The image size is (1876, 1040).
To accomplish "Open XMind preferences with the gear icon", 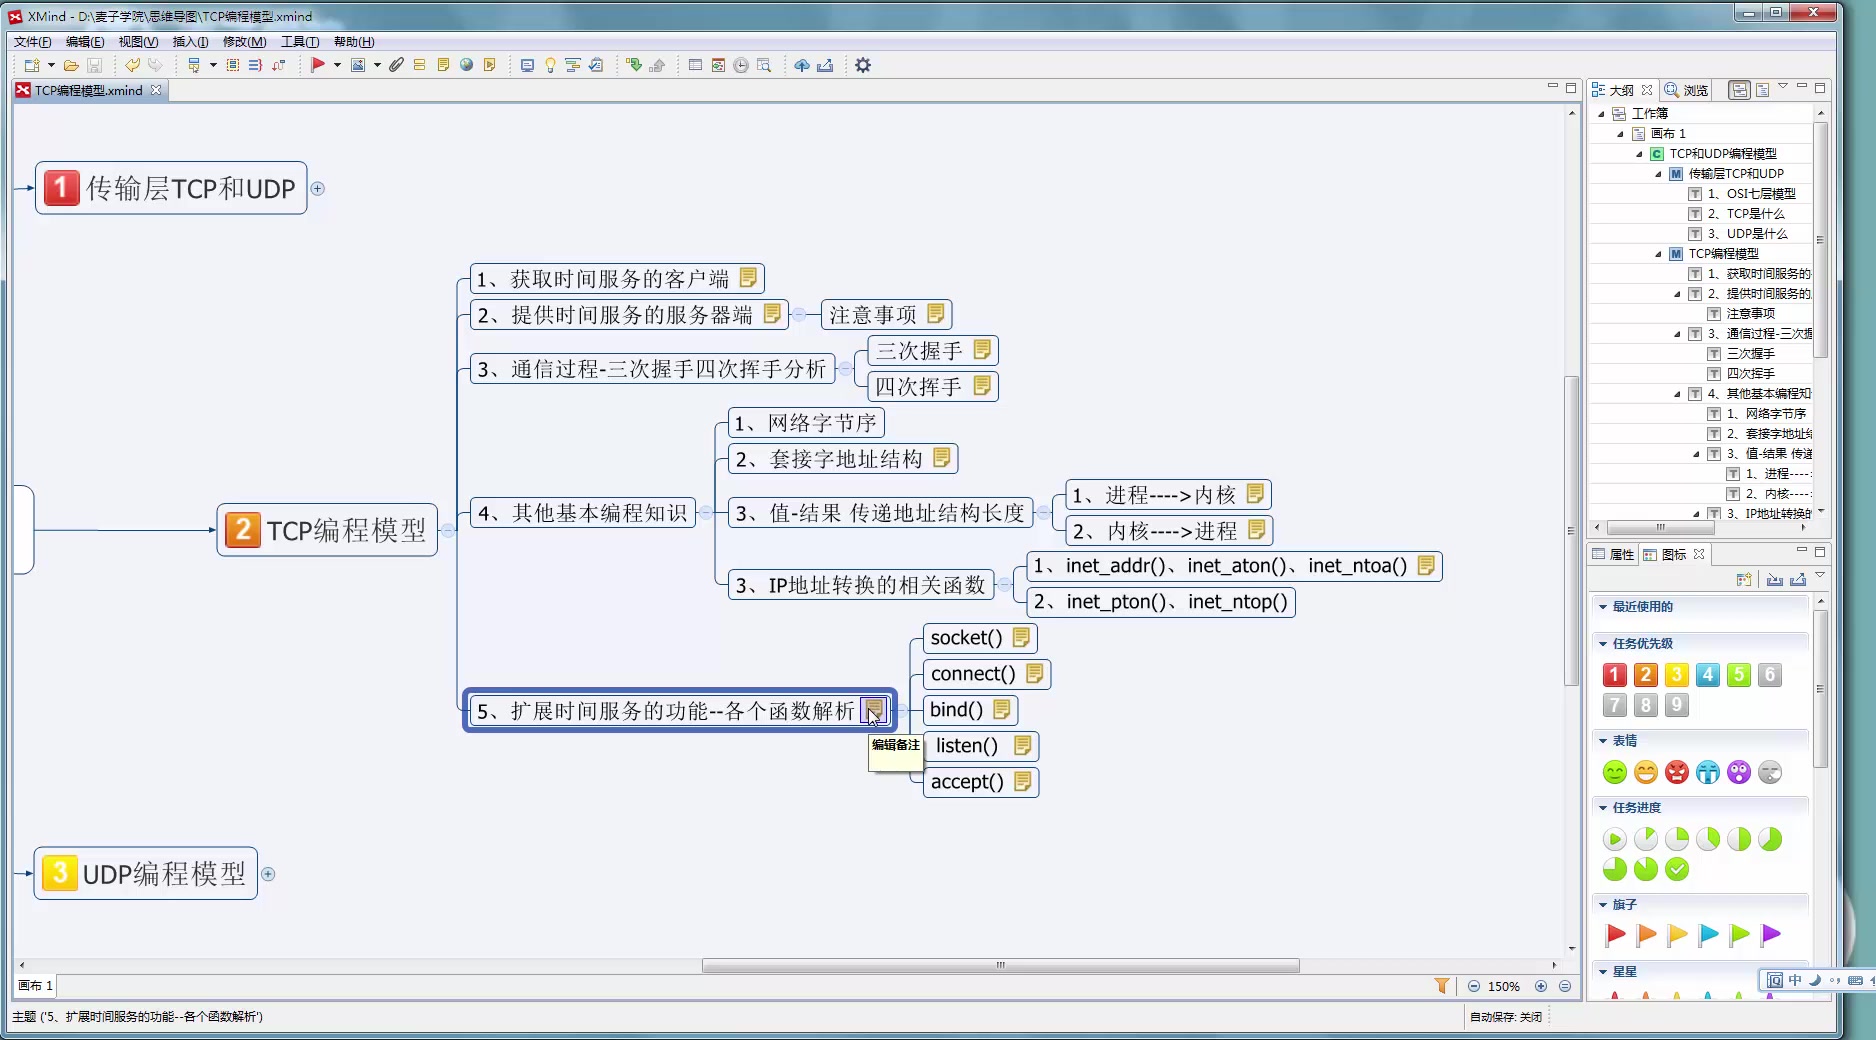I will (x=863, y=65).
